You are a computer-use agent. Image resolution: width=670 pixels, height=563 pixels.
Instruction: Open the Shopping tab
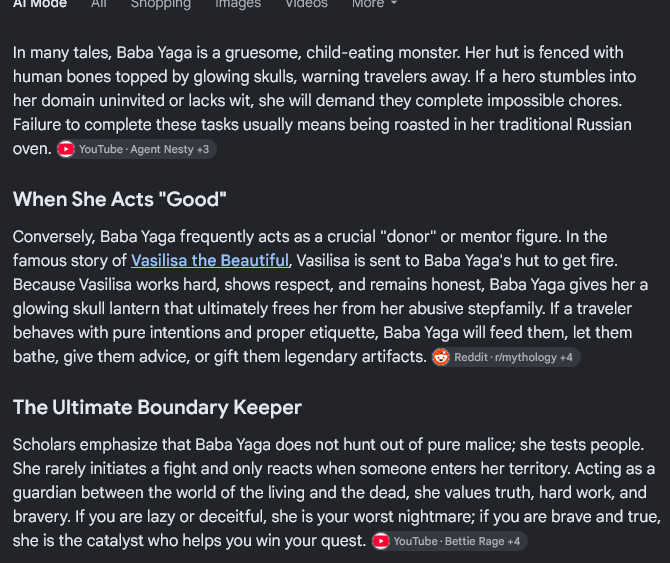(161, 3)
